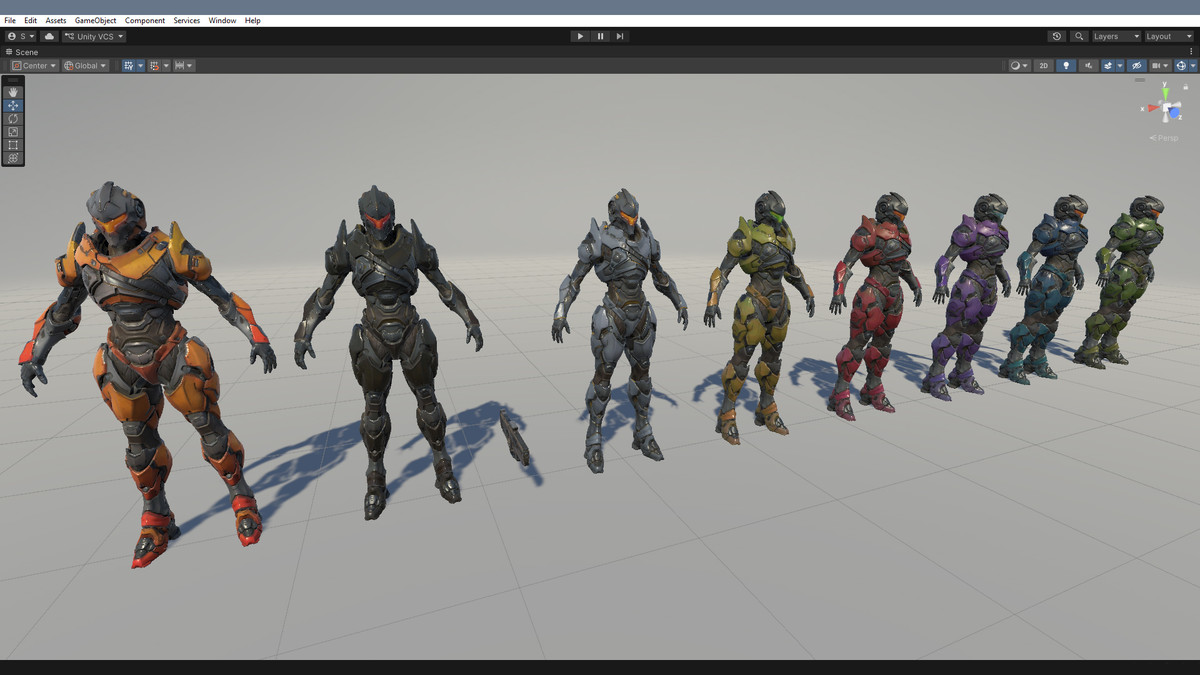The height and width of the screenshot is (675, 1200).
Task: Start Play mode
Action: (580, 36)
